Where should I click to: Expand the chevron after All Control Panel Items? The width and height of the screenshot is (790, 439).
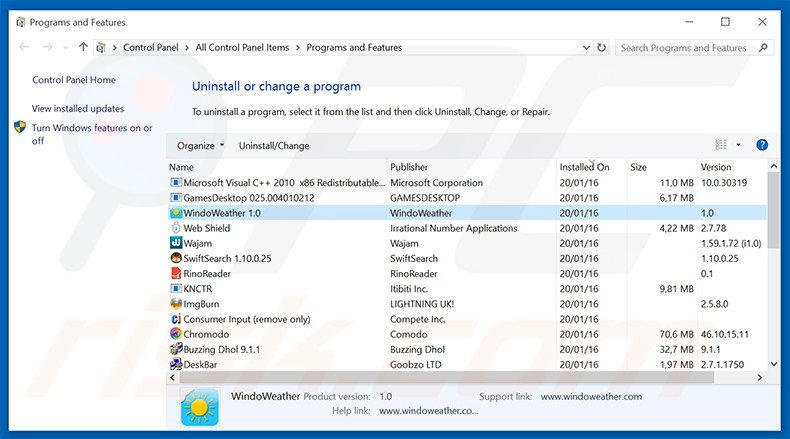298,47
